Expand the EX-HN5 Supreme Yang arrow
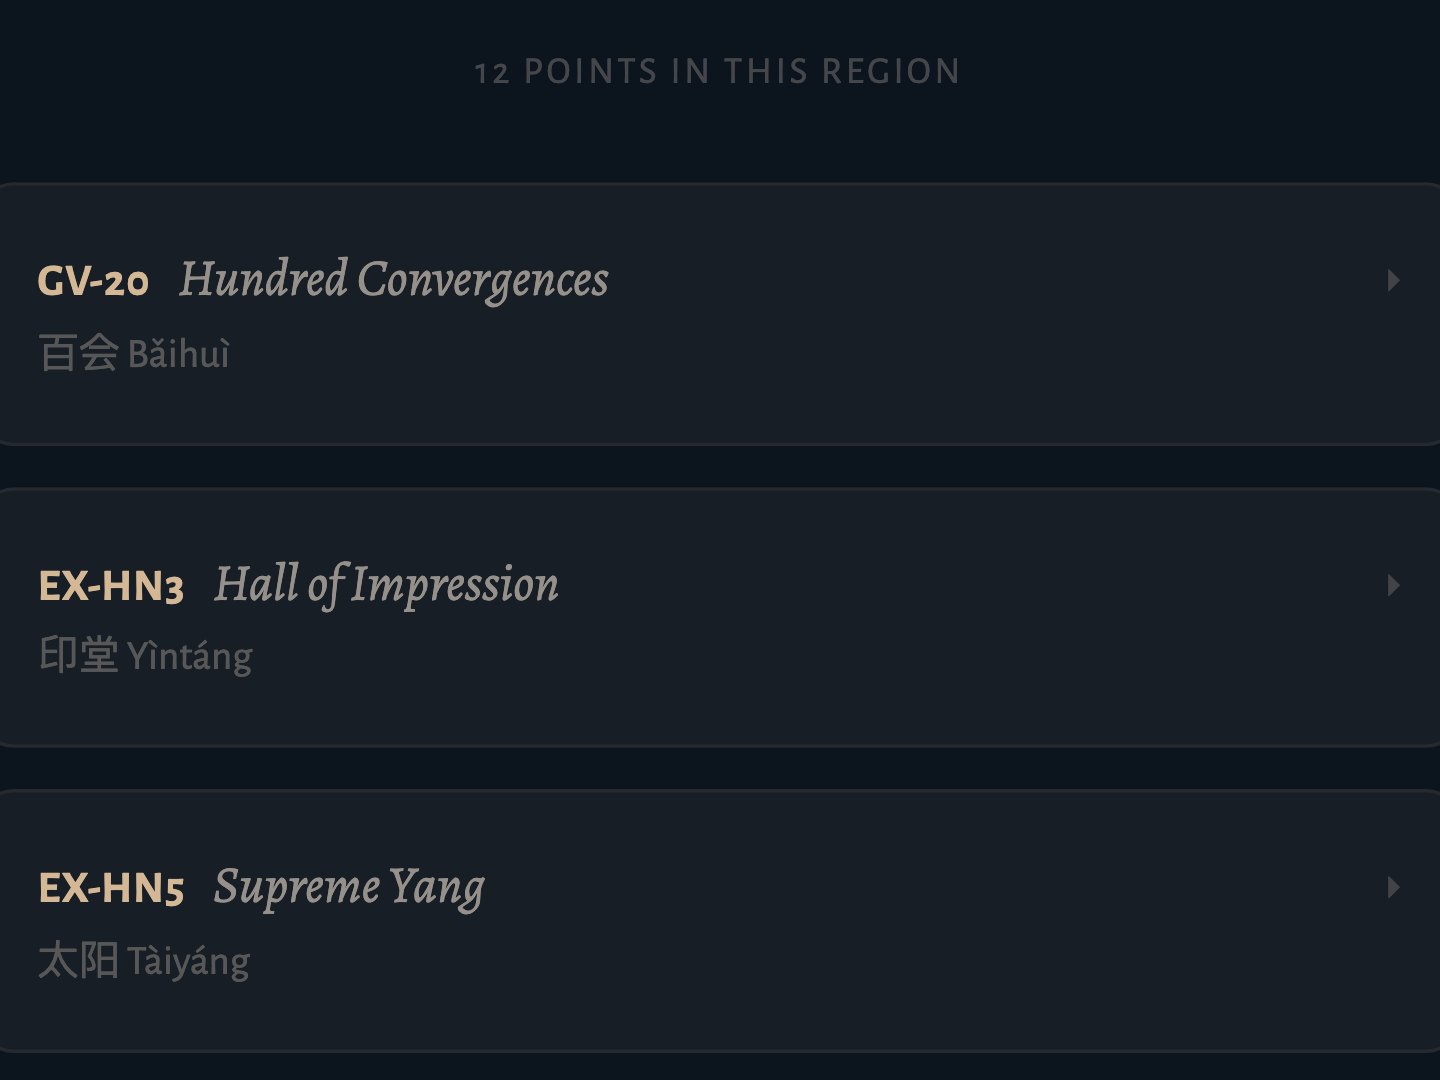Viewport: 1440px width, 1080px height. click(x=1393, y=887)
